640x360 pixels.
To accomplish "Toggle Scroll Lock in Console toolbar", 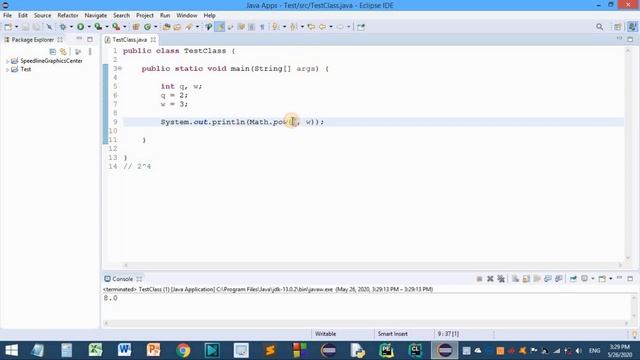I will coord(526,279).
